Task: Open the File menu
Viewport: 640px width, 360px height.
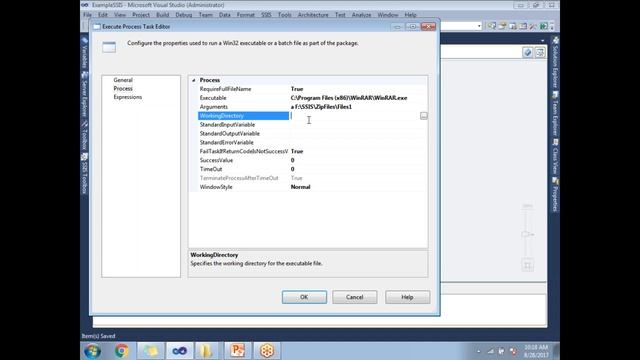Action: coord(87,15)
